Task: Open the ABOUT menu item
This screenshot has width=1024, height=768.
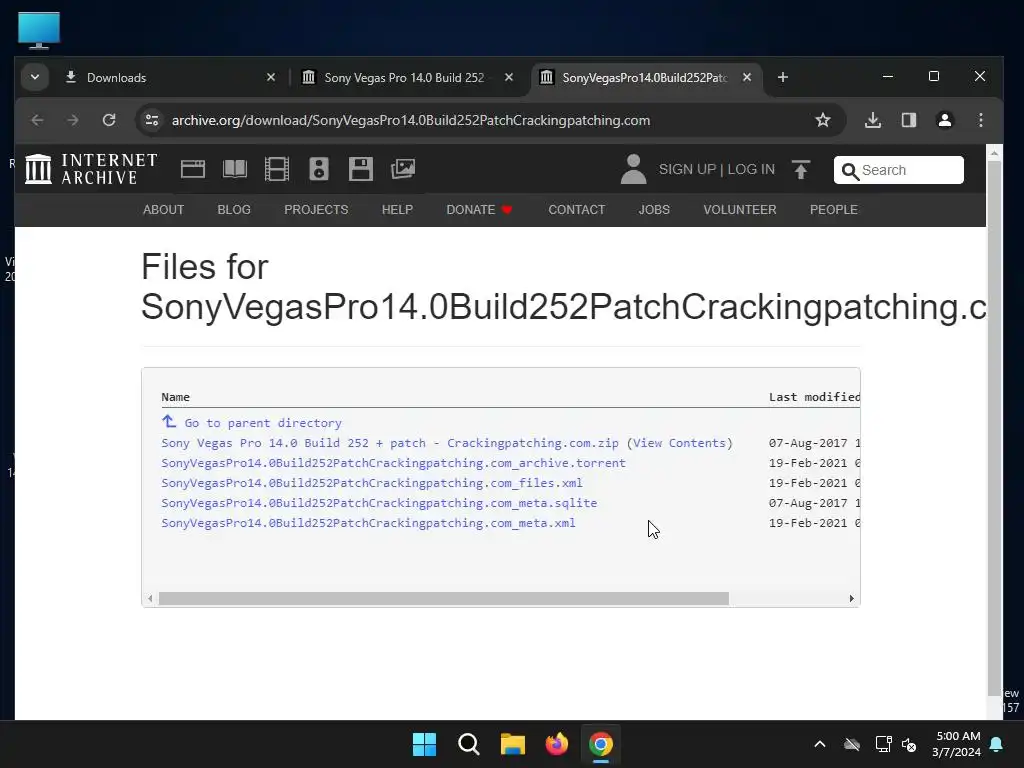Action: pyautogui.click(x=163, y=210)
